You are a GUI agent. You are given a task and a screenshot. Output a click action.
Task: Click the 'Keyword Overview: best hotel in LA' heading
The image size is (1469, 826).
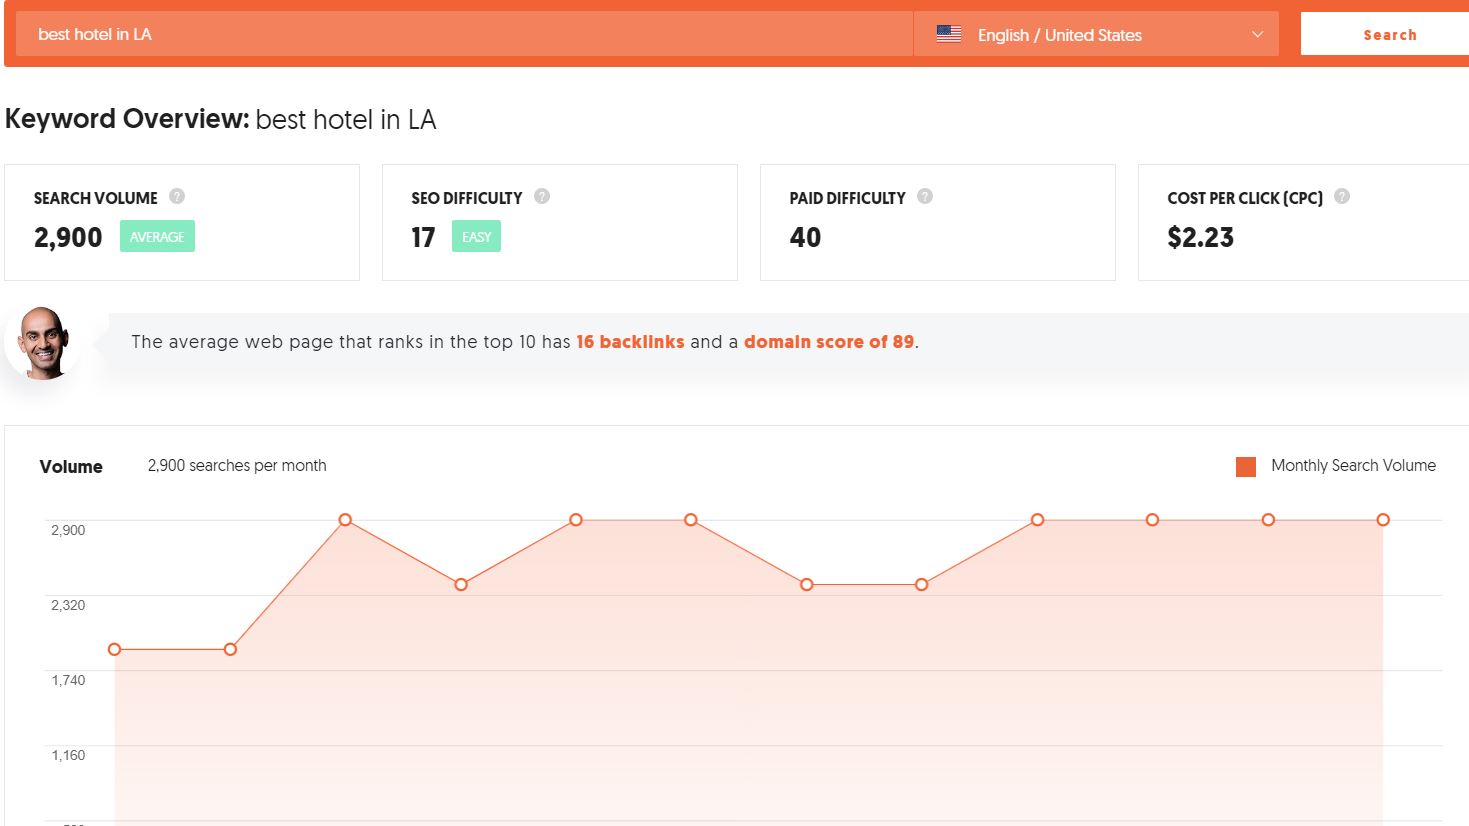[221, 119]
